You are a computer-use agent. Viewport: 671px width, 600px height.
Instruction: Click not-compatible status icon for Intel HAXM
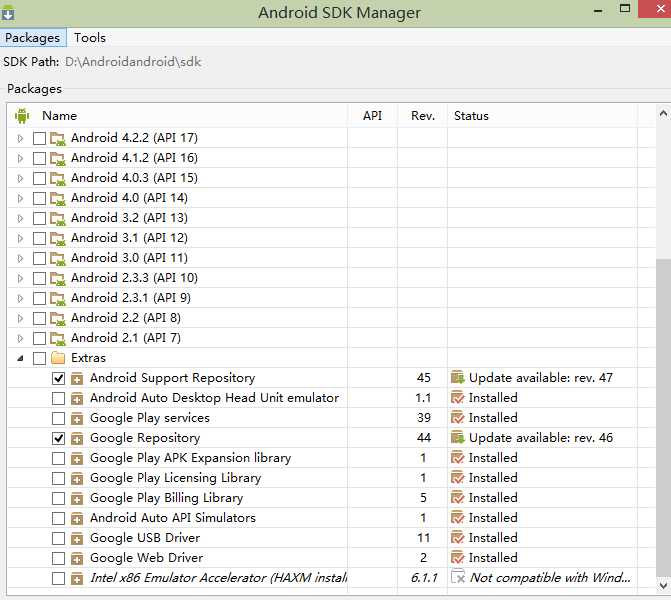pos(458,577)
